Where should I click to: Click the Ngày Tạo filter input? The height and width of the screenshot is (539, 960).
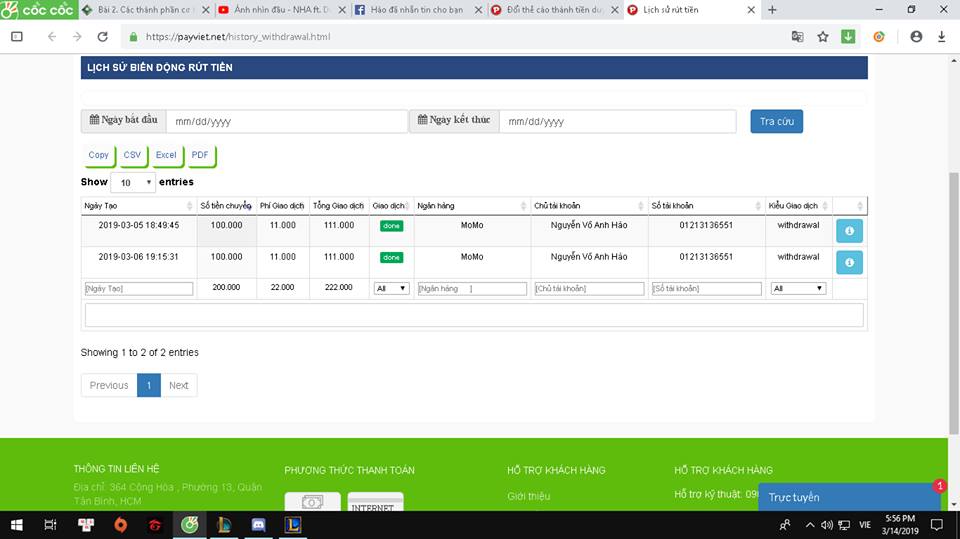[x=139, y=288]
